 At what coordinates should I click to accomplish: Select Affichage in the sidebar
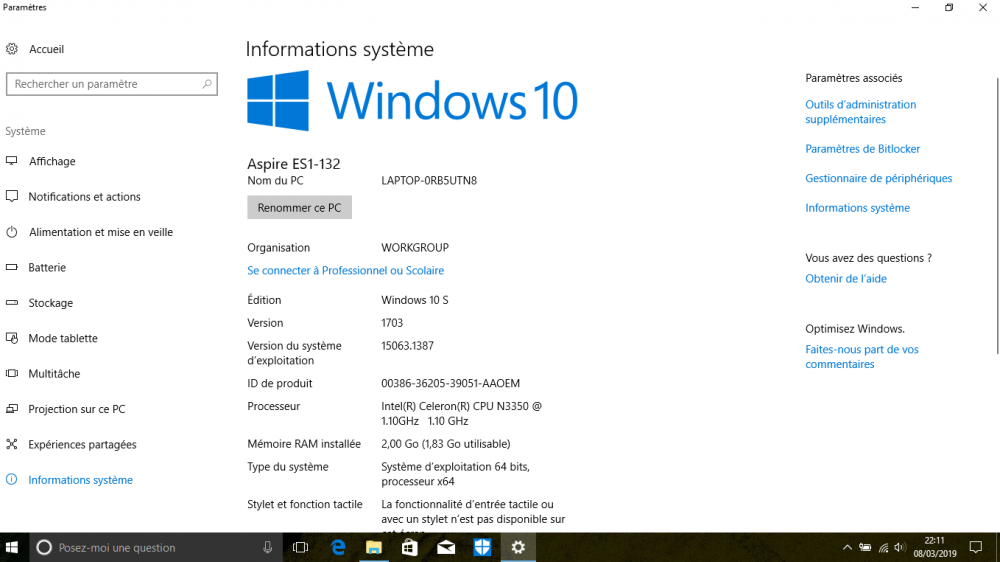point(52,161)
